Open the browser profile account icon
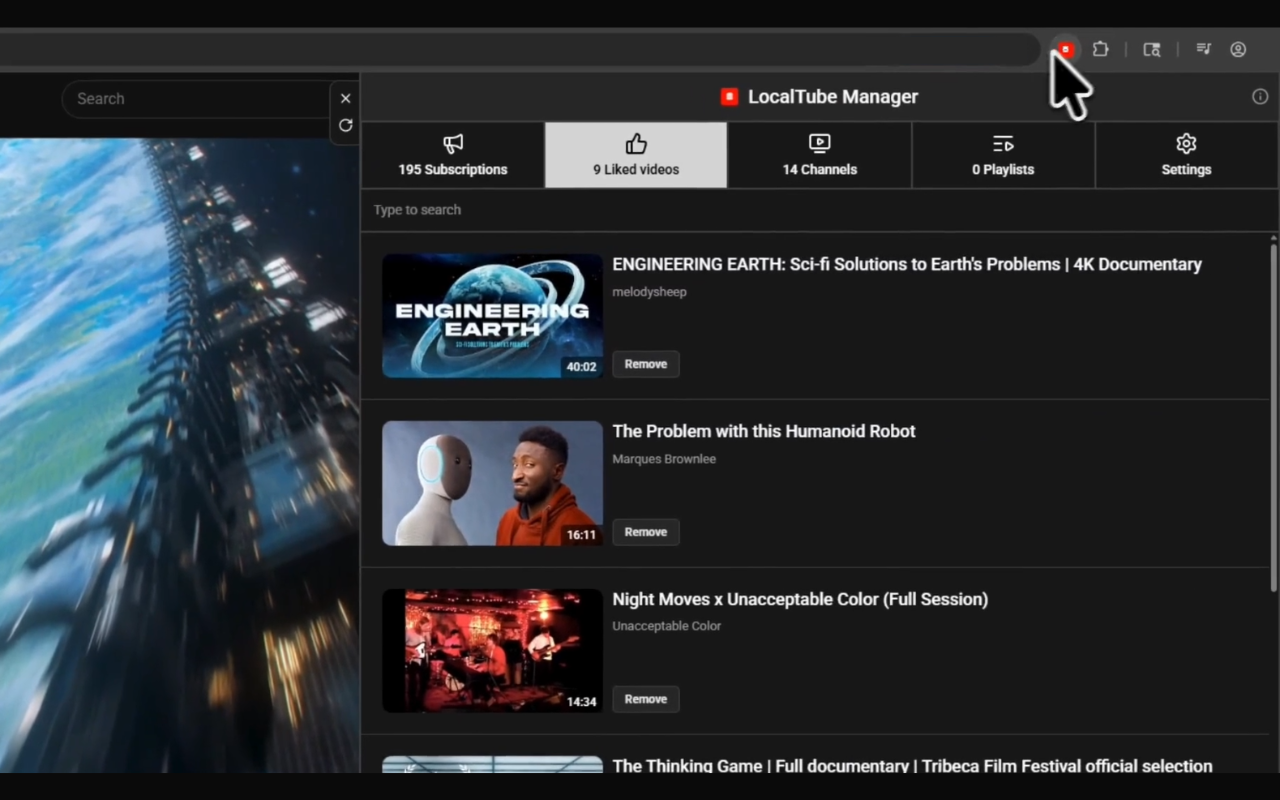Image resolution: width=1280 pixels, height=800 pixels. [1238, 49]
